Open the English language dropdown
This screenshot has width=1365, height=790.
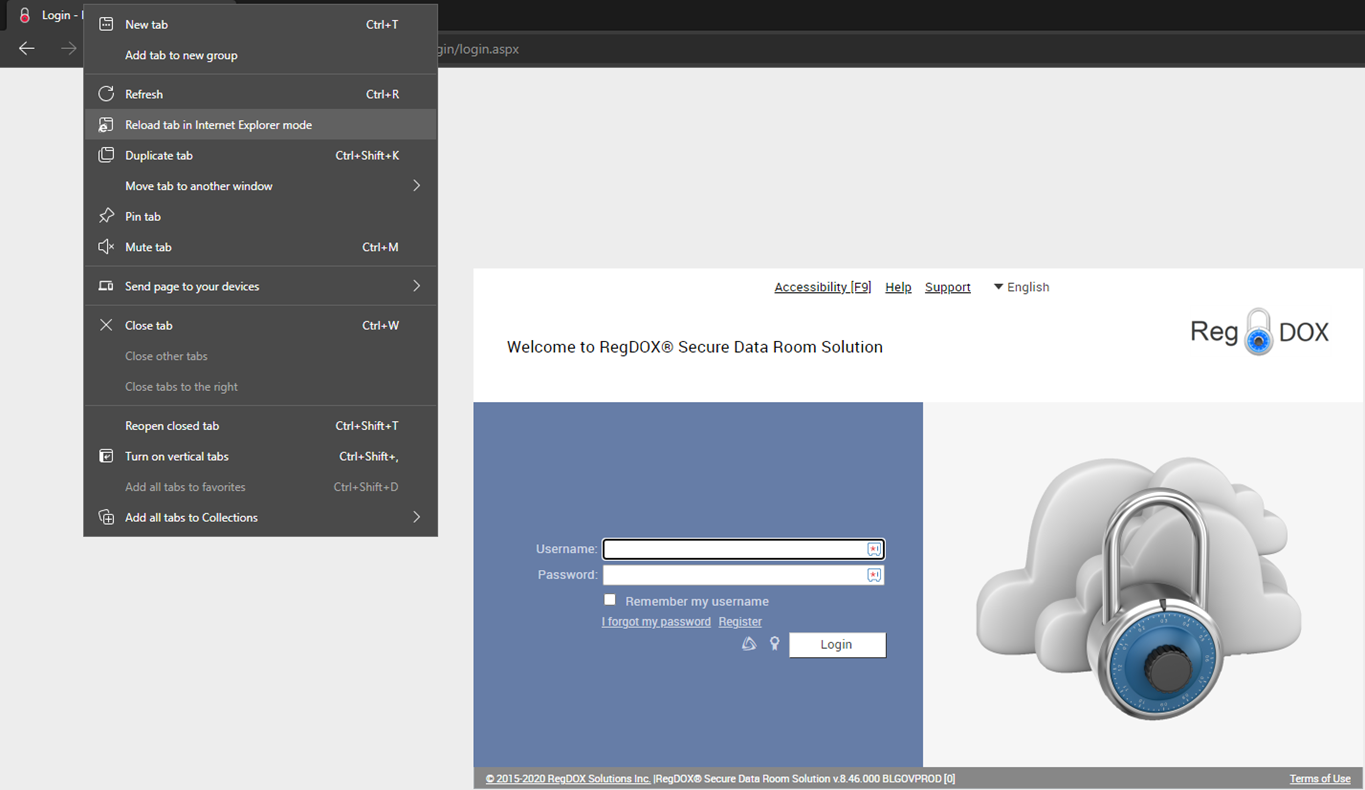pyautogui.click(x=1021, y=287)
